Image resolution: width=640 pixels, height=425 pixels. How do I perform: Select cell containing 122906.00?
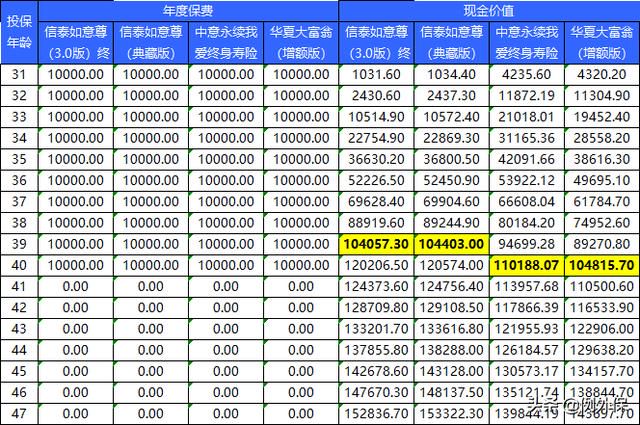point(602,329)
